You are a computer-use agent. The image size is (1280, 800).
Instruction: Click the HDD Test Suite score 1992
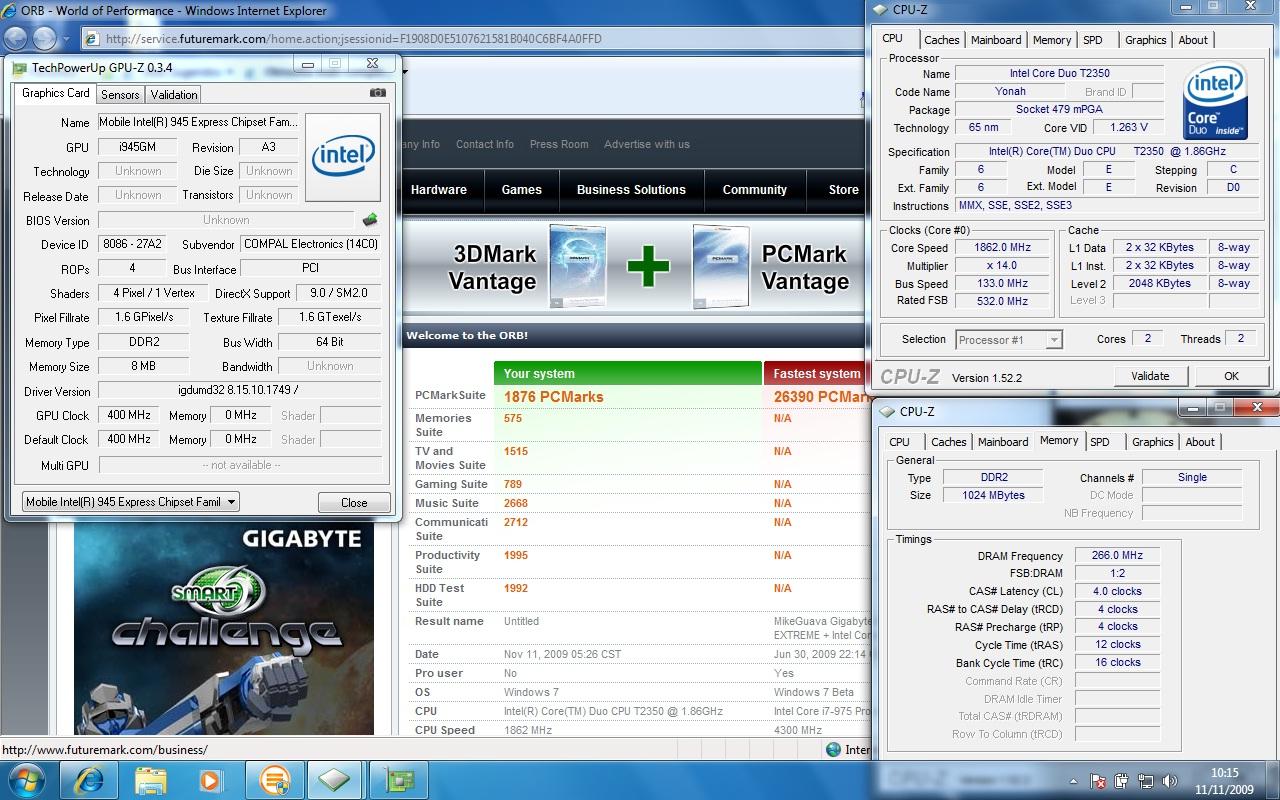point(516,588)
